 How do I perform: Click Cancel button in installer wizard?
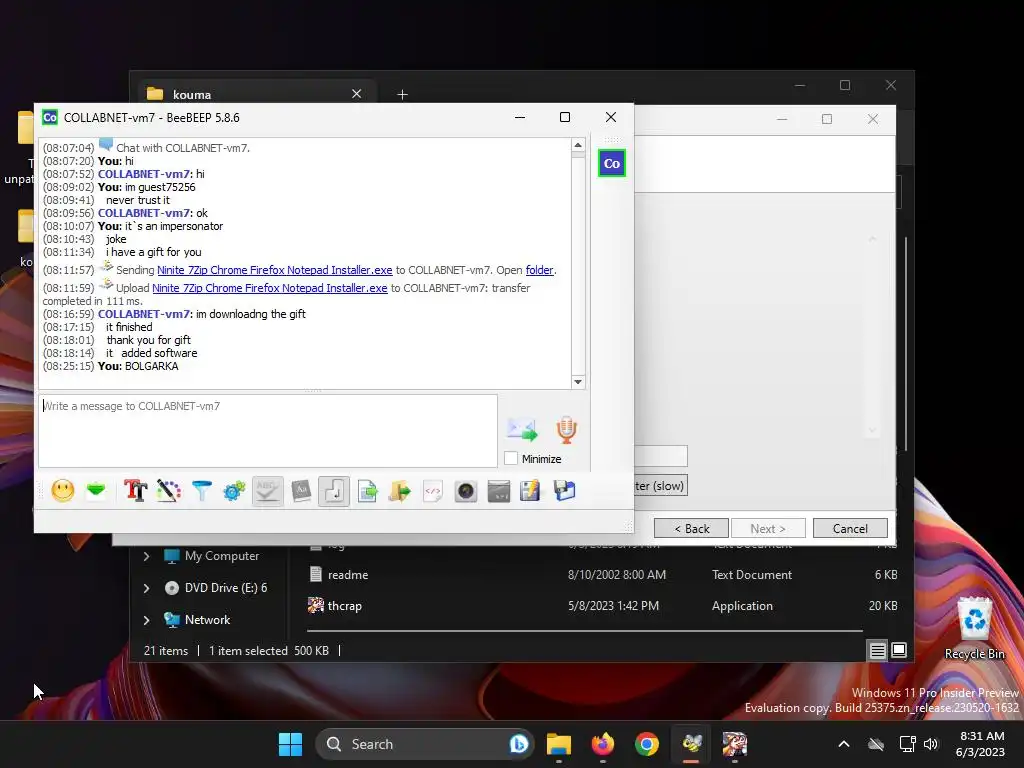click(850, 528)
